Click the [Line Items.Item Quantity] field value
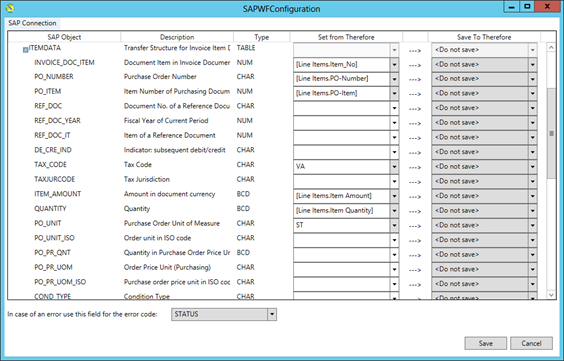This screenshot has width=564, height=361. pos(335,211)
